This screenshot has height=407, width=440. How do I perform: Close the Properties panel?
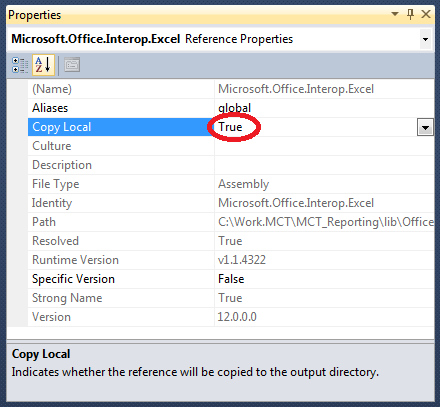pos(426,14)
